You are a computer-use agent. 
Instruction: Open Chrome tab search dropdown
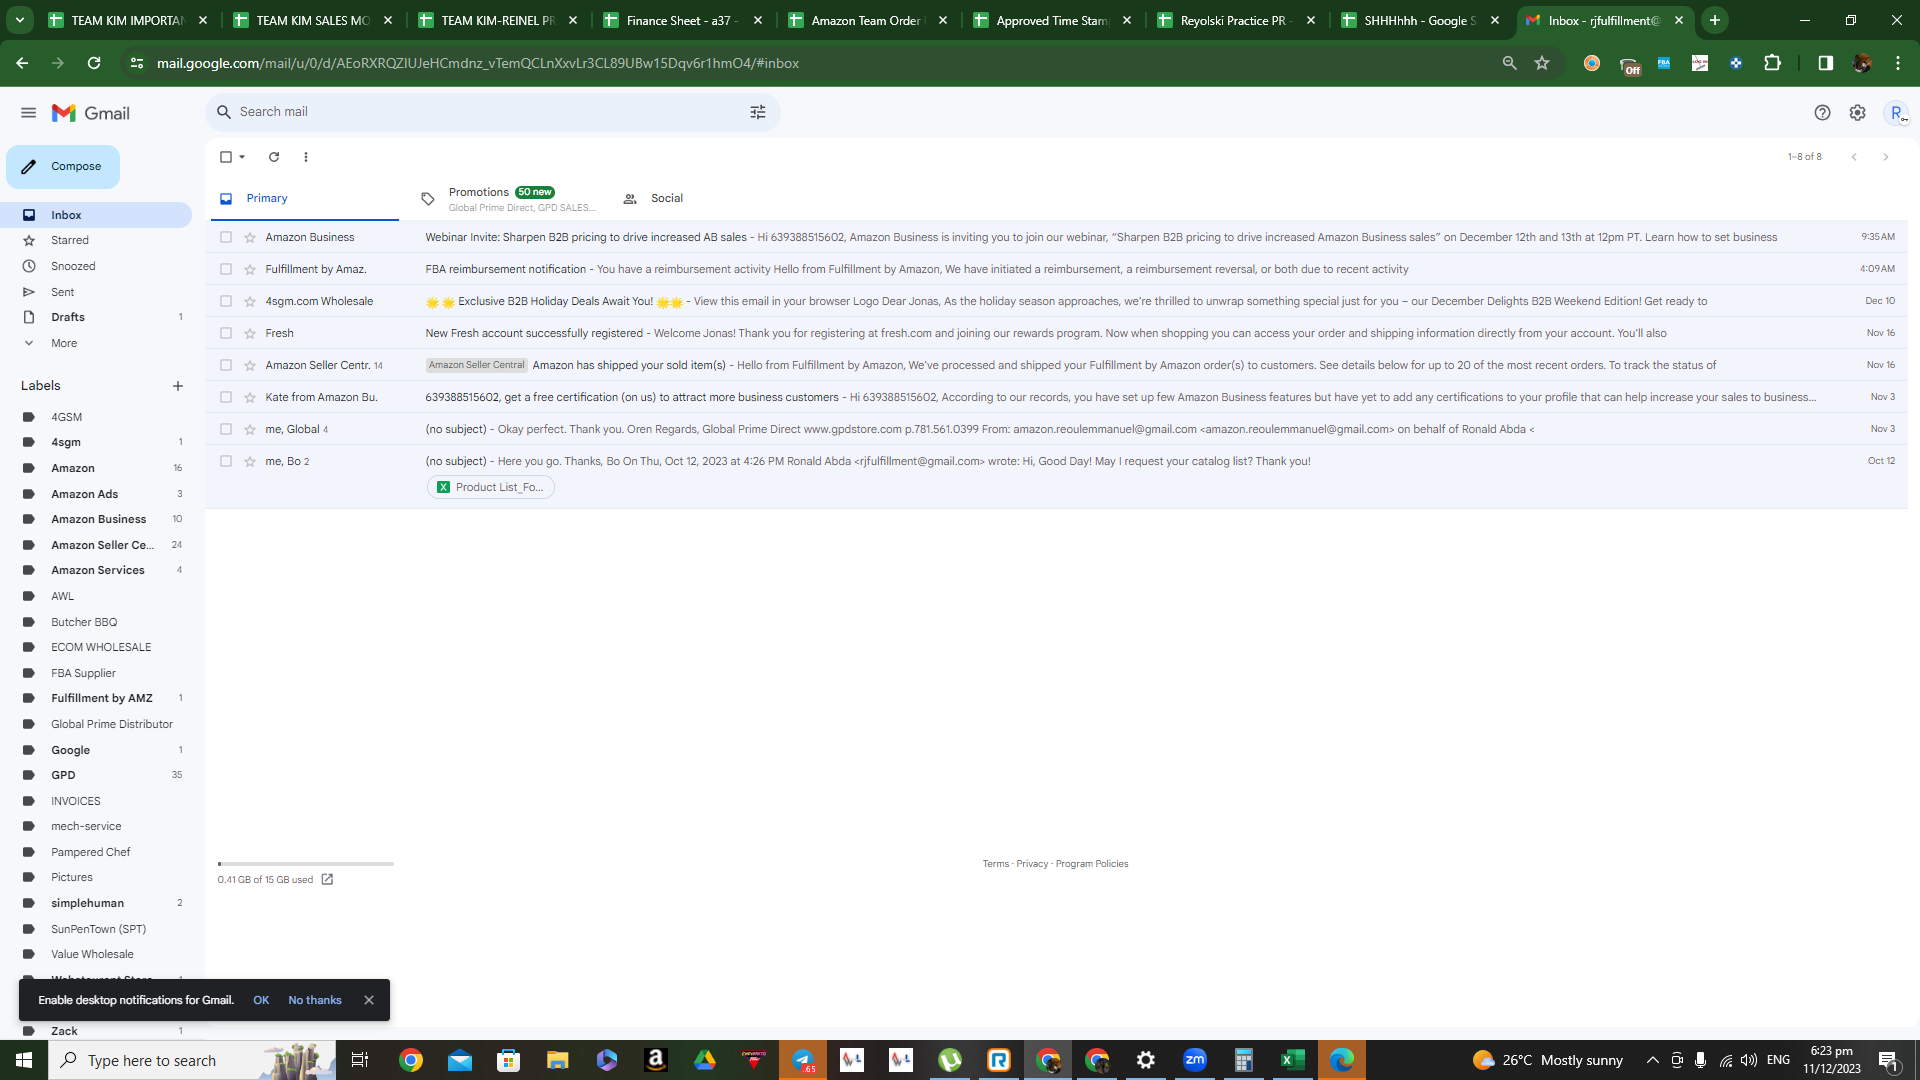click(19, 20)
